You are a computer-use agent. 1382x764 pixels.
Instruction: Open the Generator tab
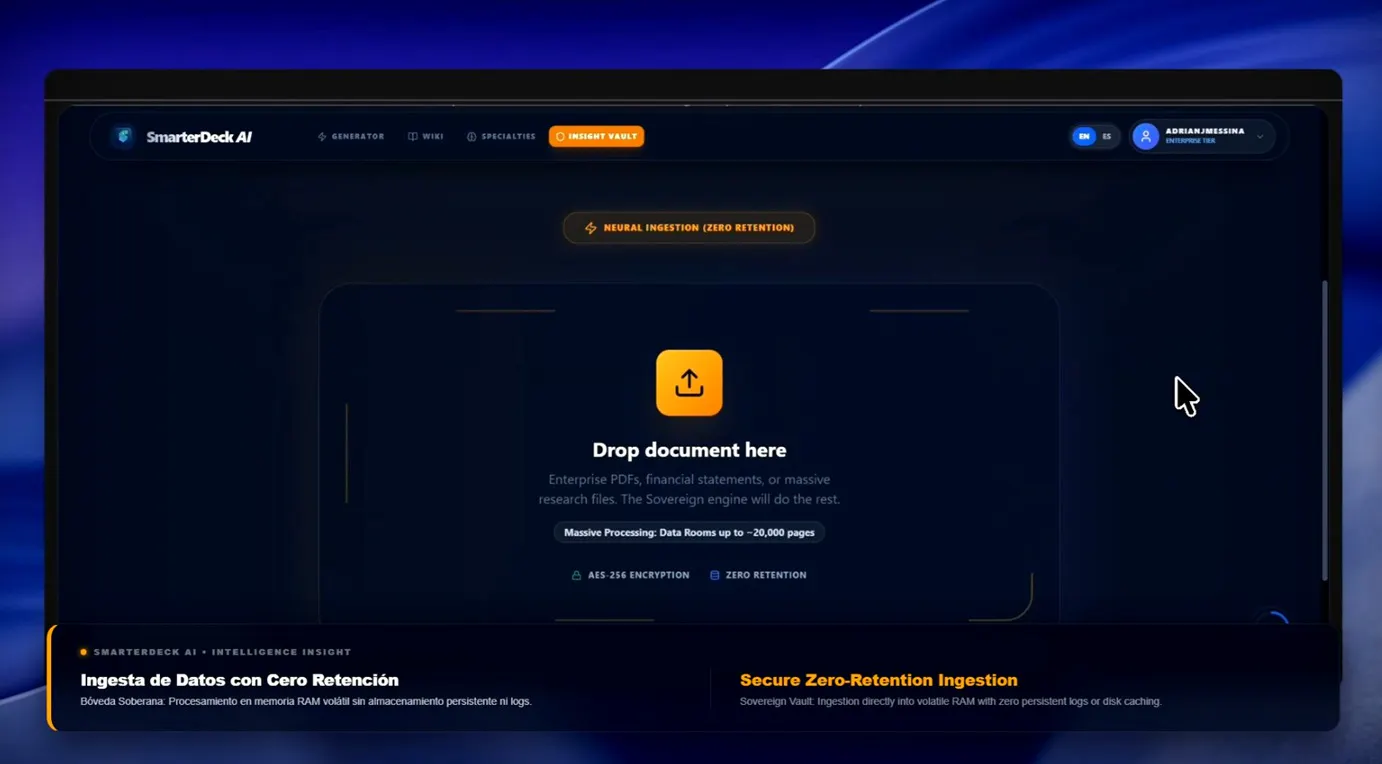(x=351, y=136)
